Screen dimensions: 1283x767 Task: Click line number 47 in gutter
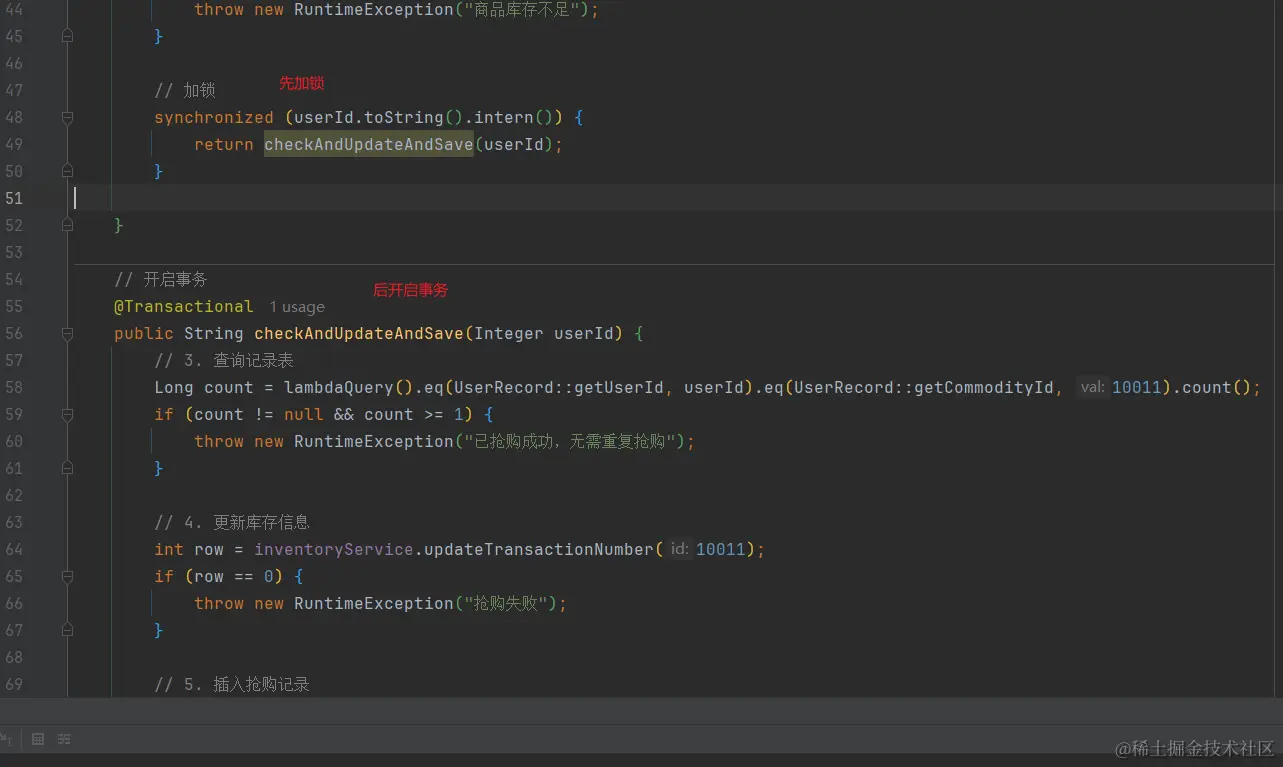click(14, 90)
